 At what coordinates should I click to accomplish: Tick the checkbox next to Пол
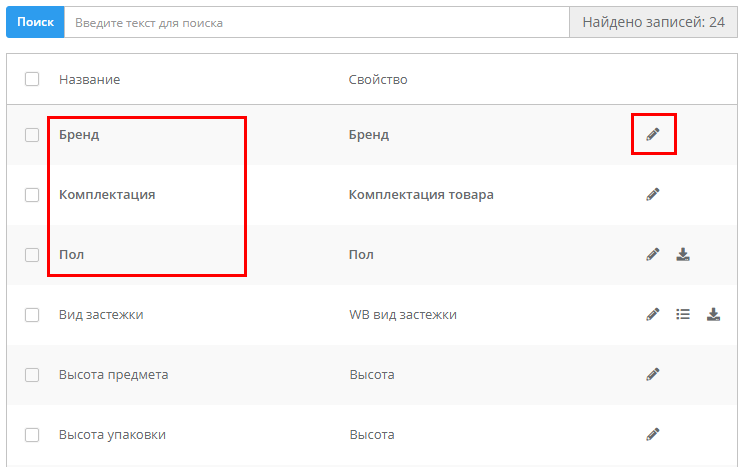tap(32, 255)
